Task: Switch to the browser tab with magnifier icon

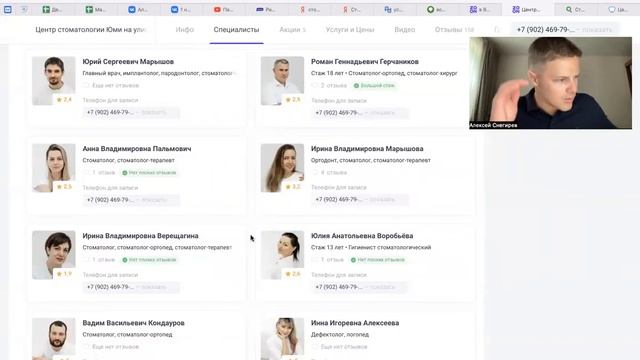Action: click(575, 9)
